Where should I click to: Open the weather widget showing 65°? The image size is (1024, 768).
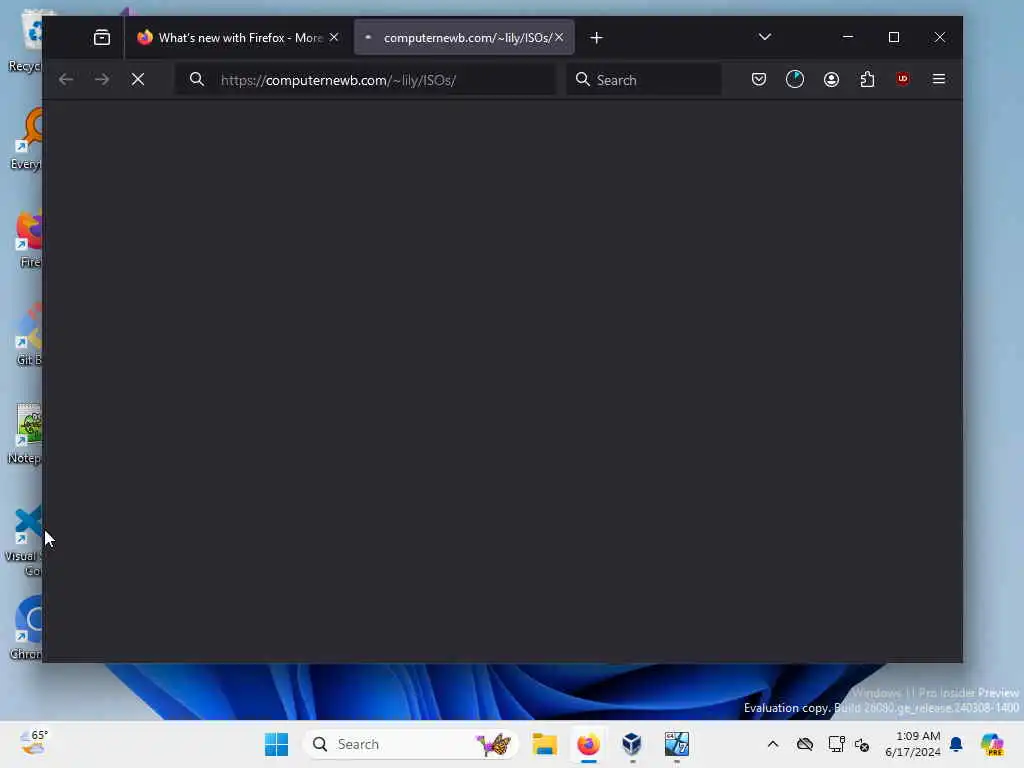point(34,743)
